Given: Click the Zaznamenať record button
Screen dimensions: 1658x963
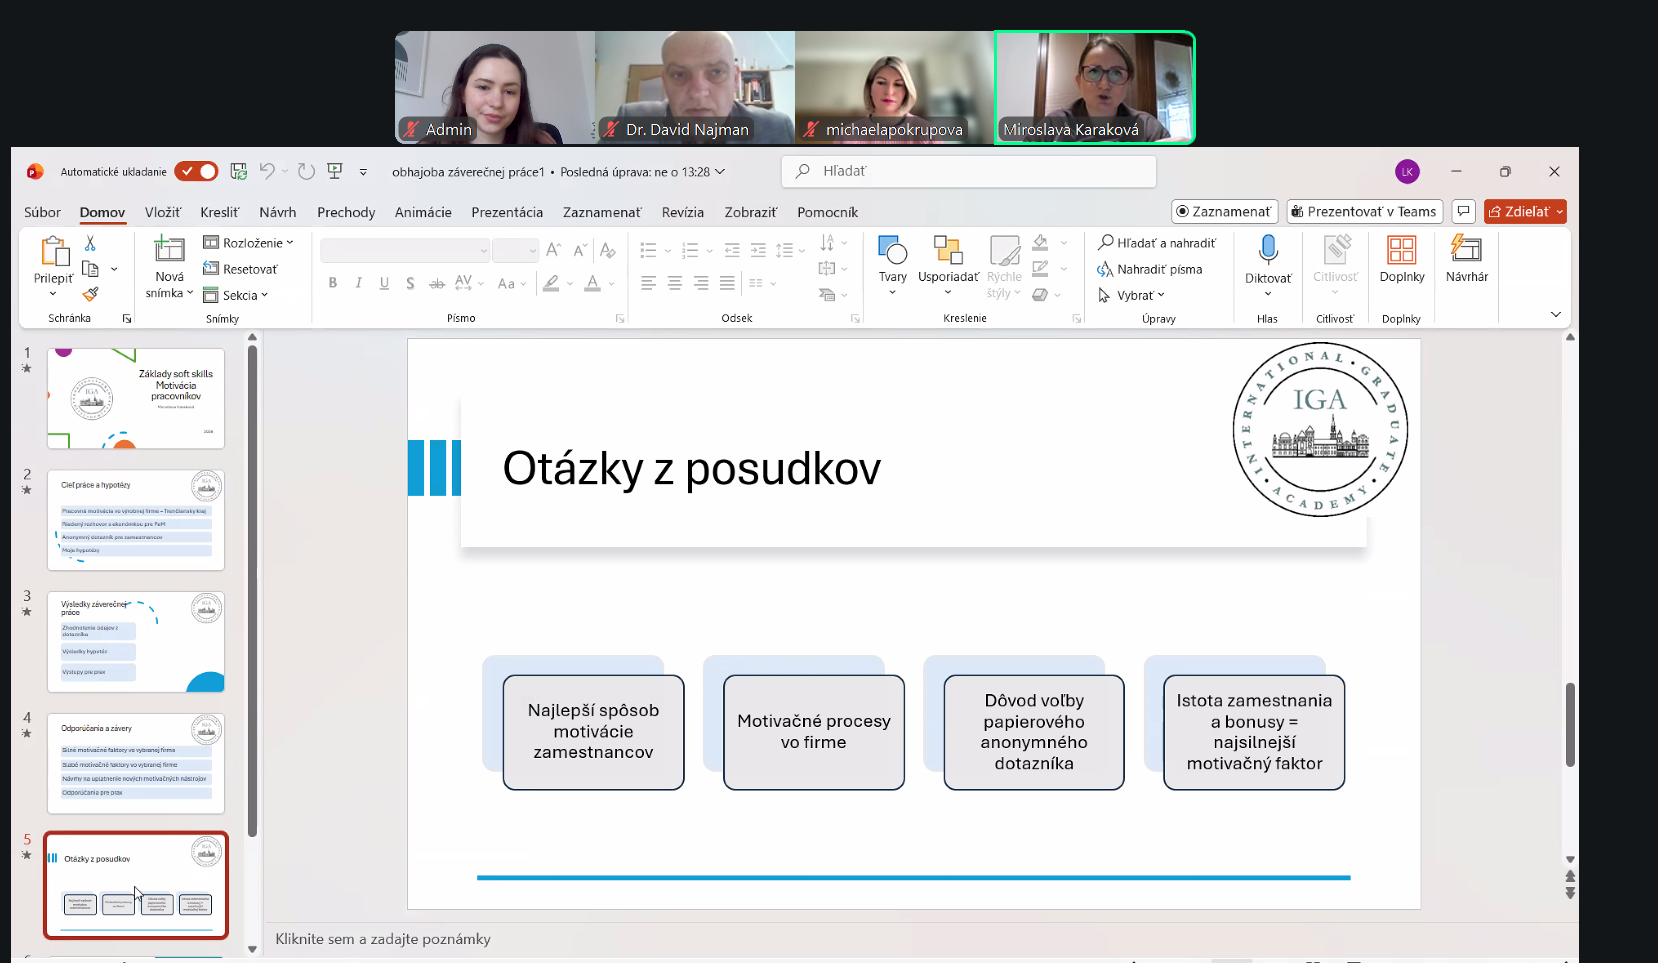Looking at the screenshot, I should 1224,211.
